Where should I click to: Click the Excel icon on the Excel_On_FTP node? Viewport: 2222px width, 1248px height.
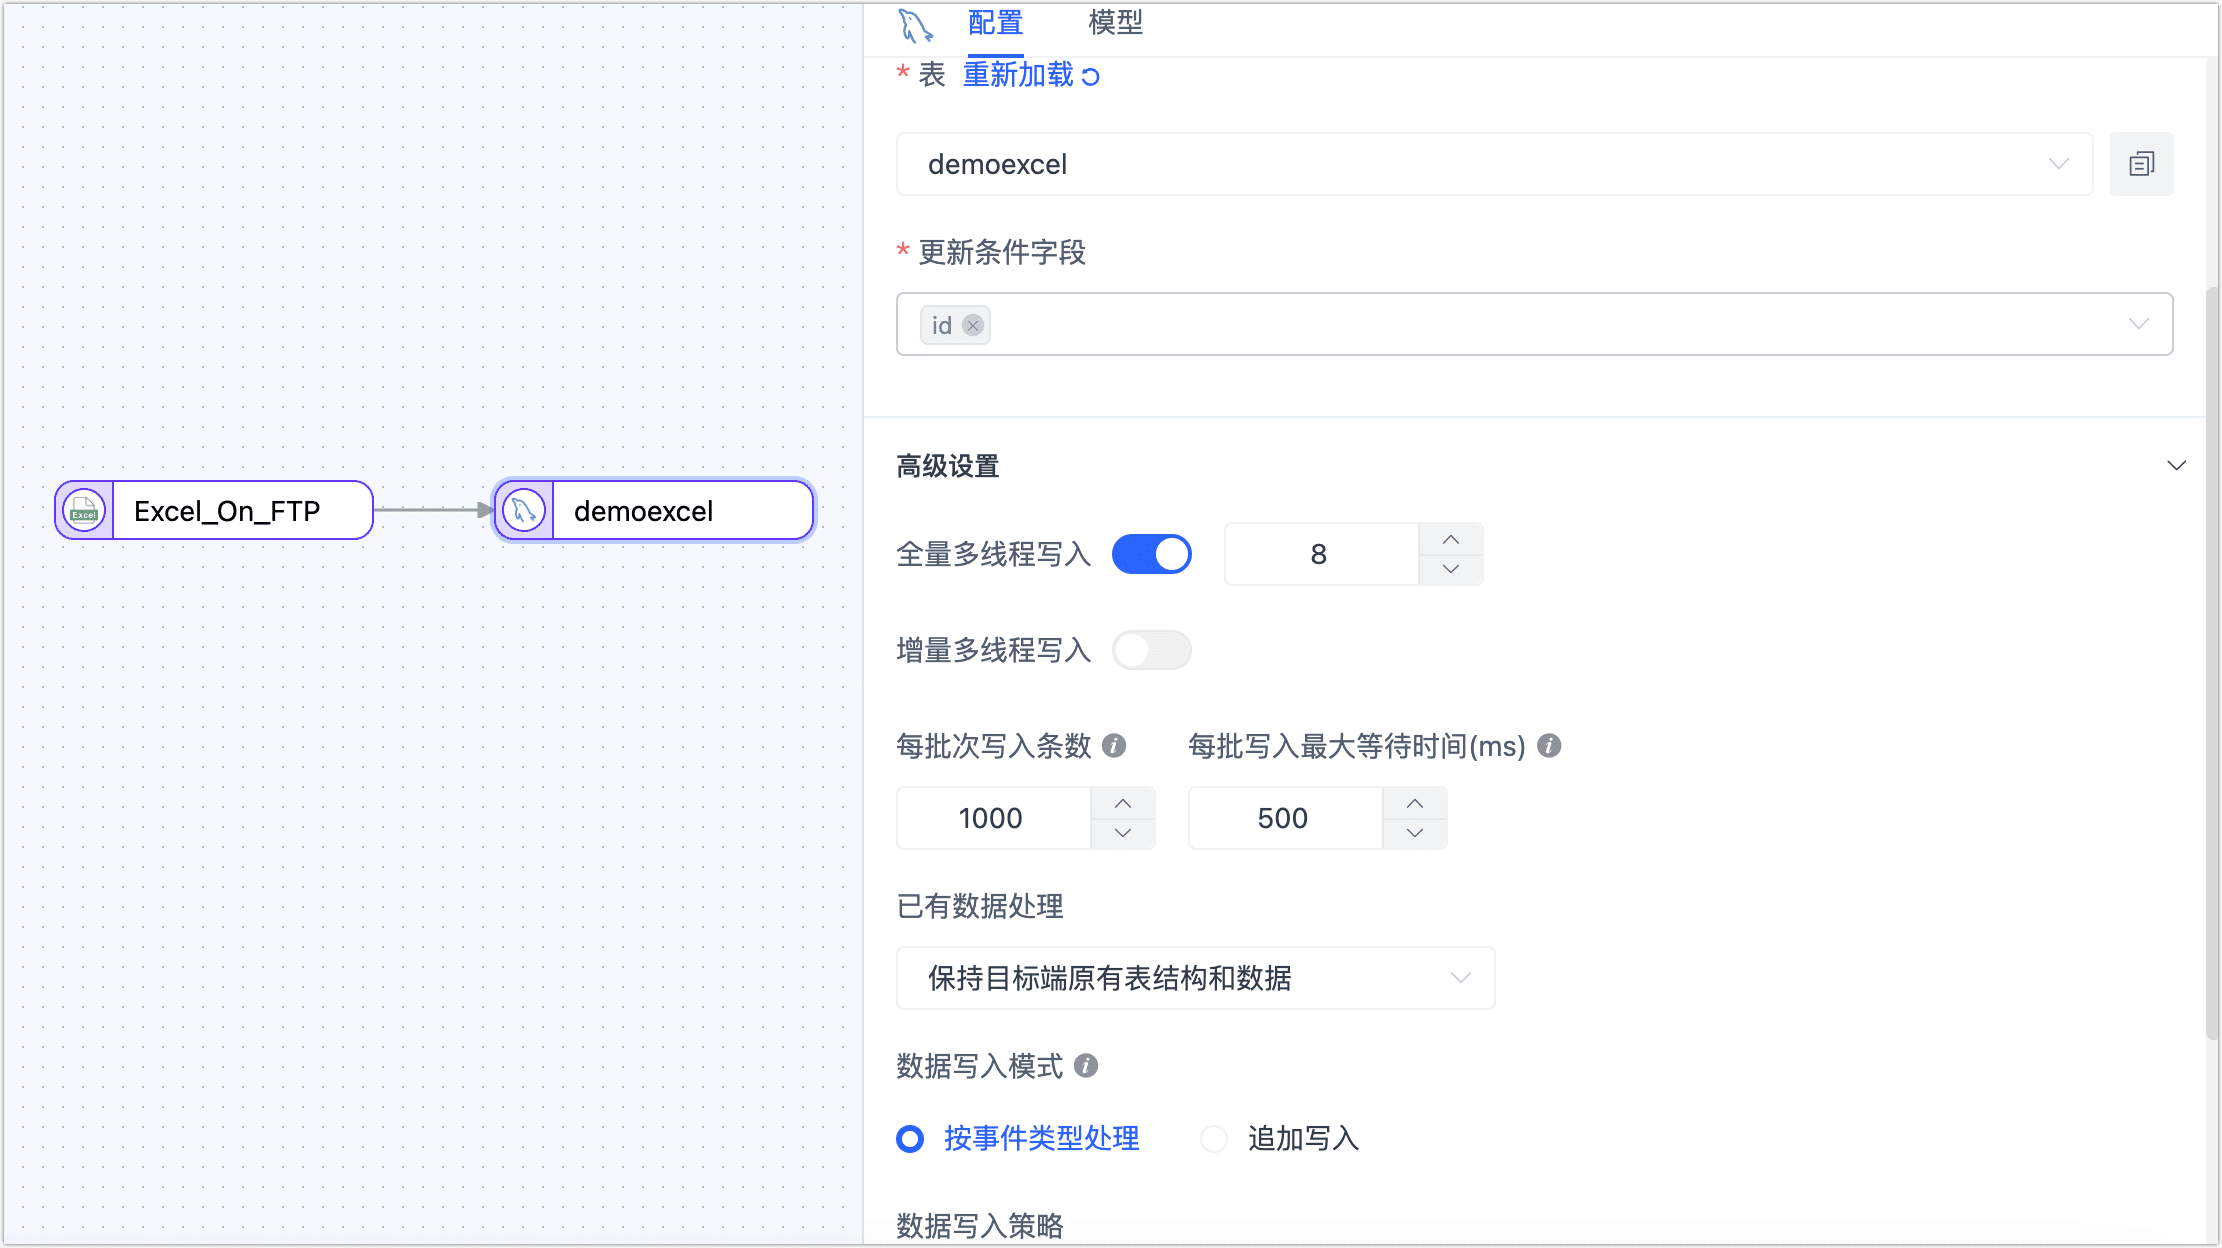click(x=83, y=510)
